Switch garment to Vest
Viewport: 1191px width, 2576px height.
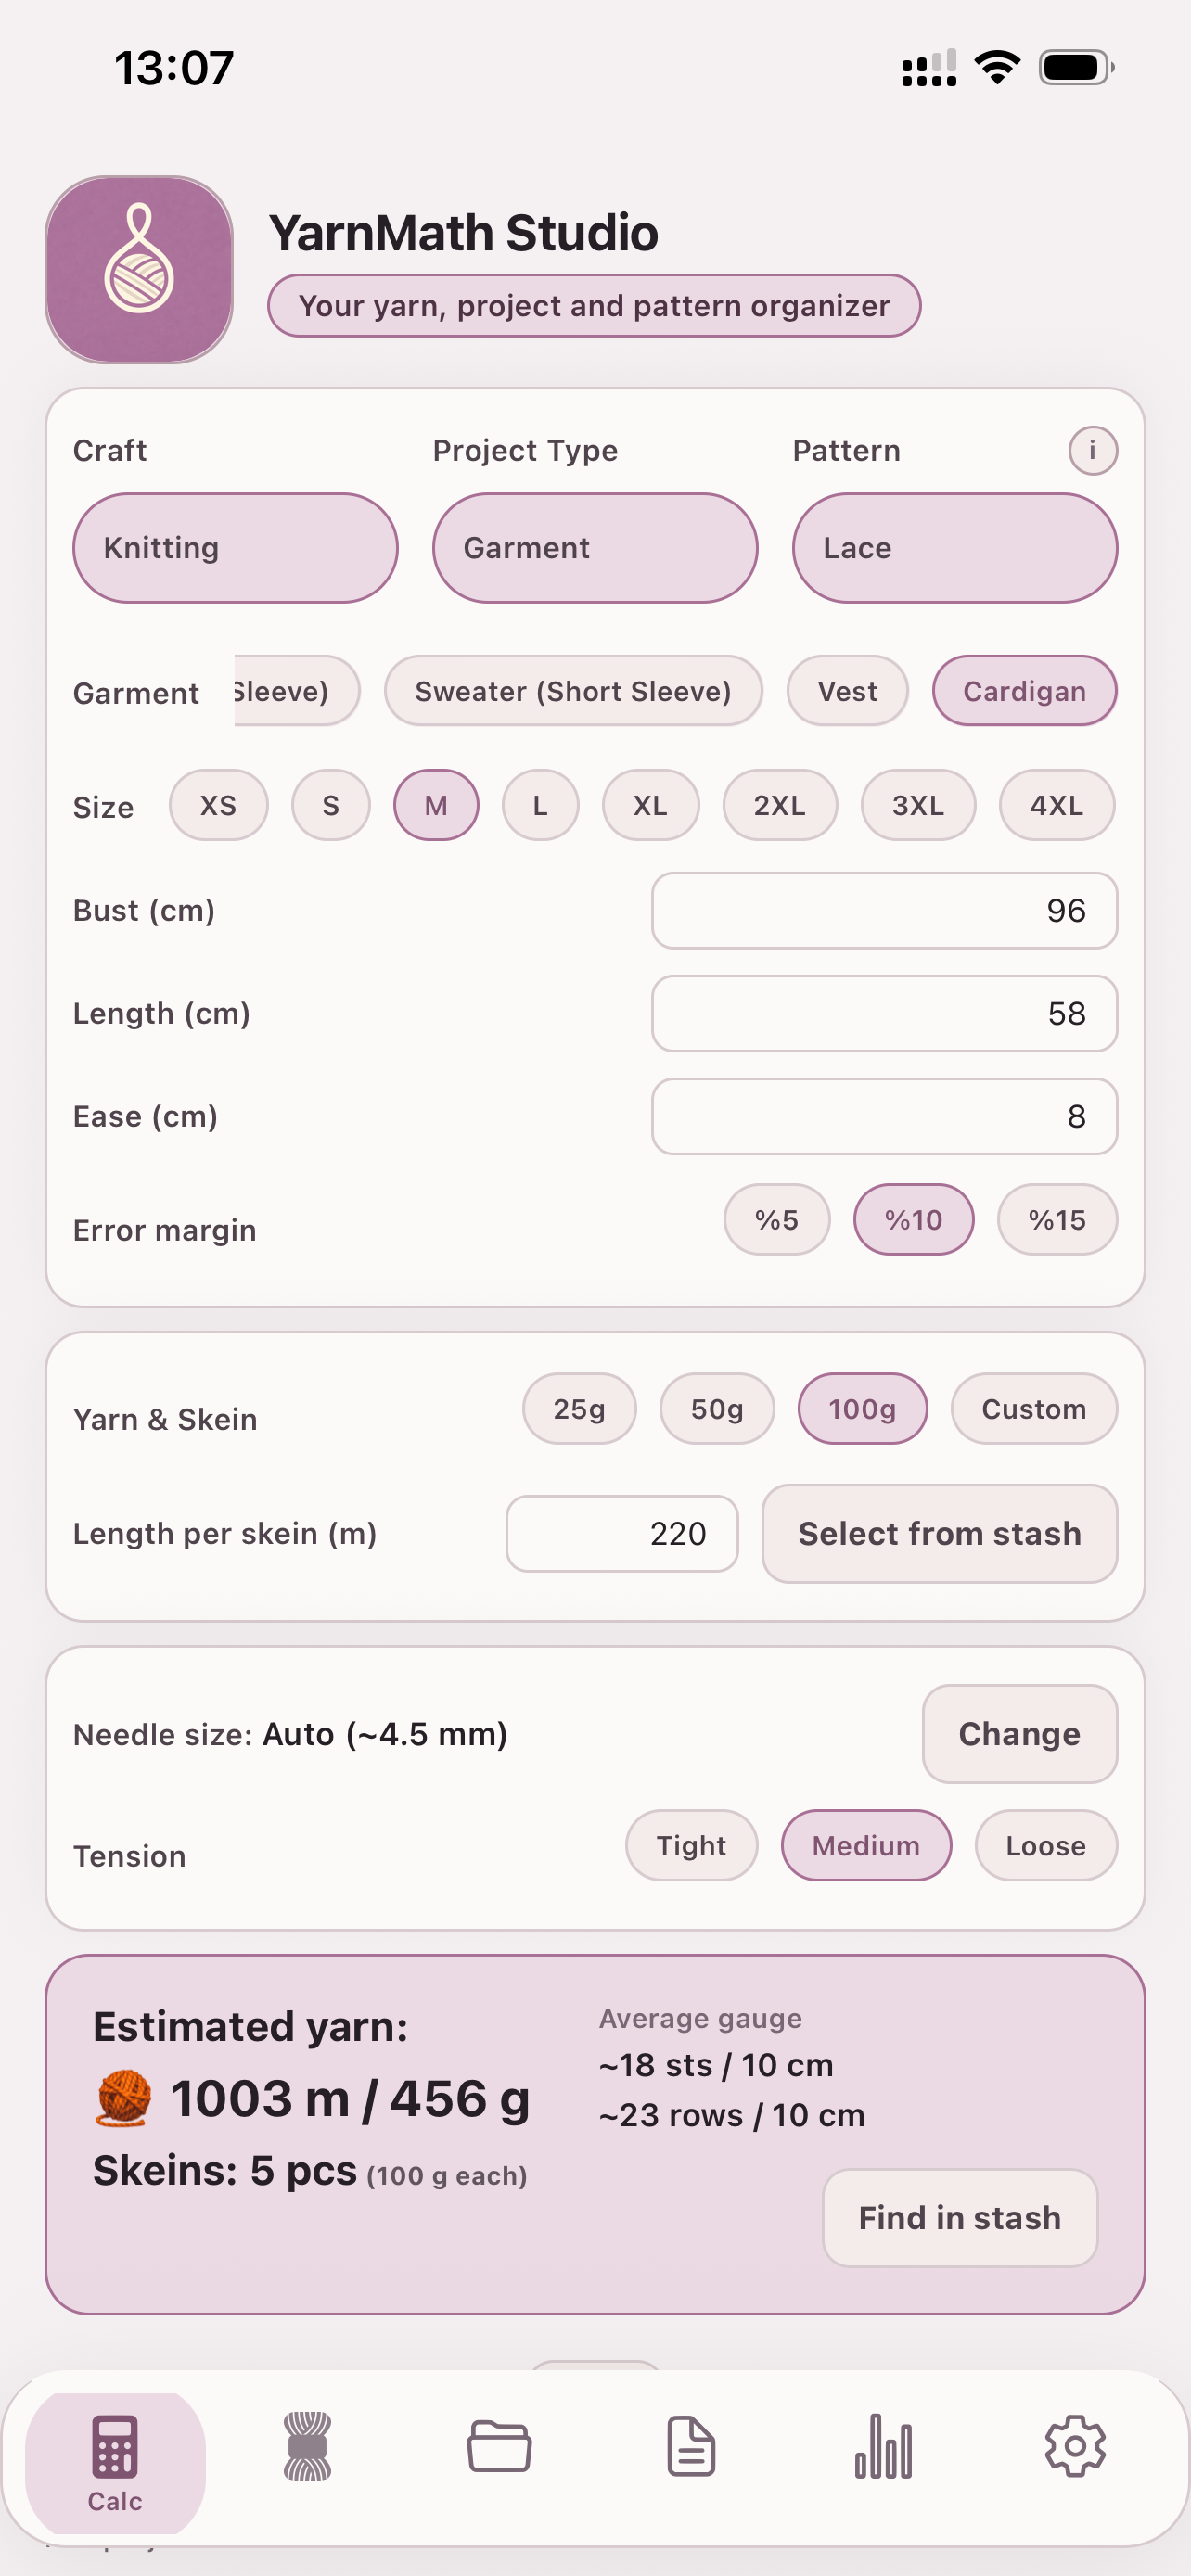click(x=847, y=690)
